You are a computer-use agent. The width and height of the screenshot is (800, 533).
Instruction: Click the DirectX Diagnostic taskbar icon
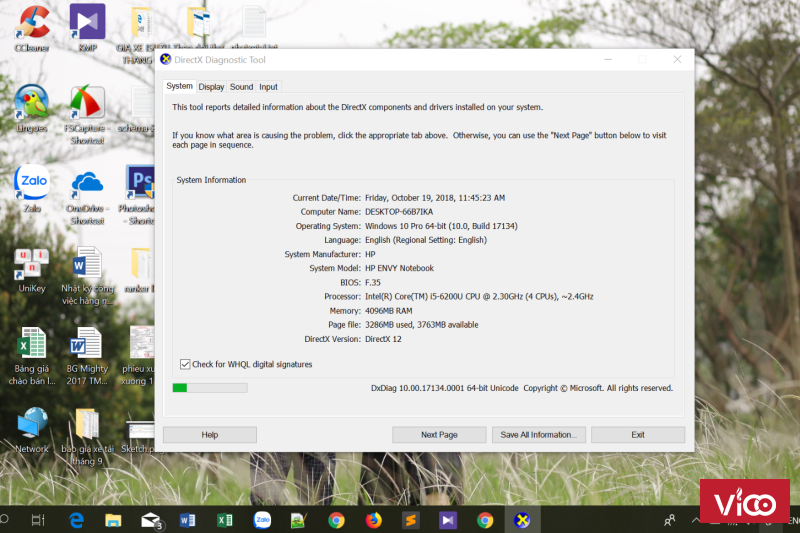[x=522, y=520]
